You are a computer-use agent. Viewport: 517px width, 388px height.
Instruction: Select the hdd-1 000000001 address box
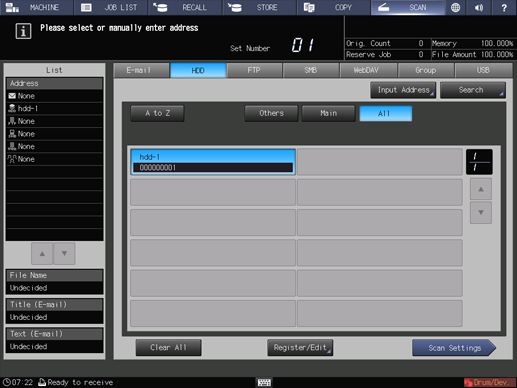click(x=213, y=162)
